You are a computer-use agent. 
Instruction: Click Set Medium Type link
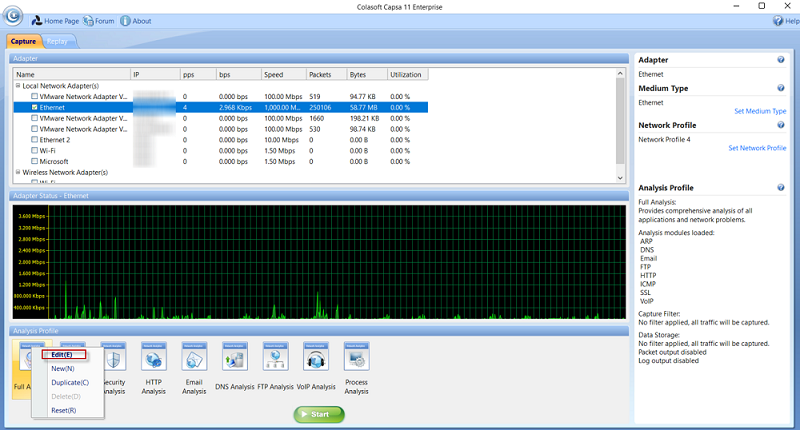click(x=760, y=111)
